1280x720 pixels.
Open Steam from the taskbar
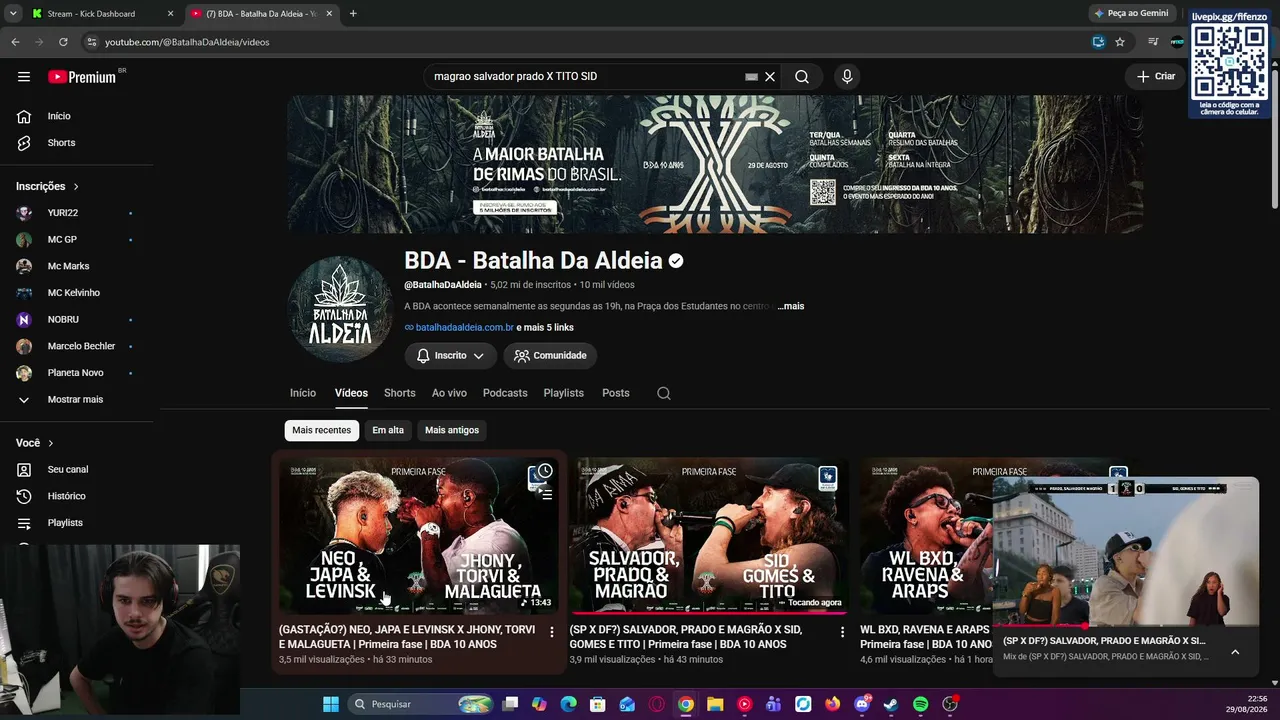pyautogui.click(x=891, y=704)
